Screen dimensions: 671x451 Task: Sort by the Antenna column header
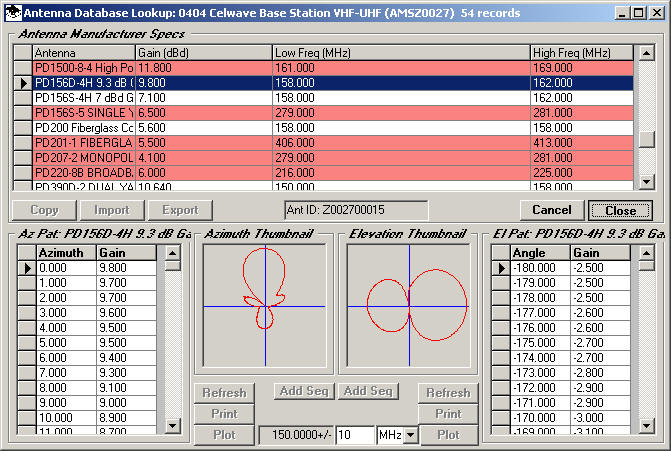(84, 53)
